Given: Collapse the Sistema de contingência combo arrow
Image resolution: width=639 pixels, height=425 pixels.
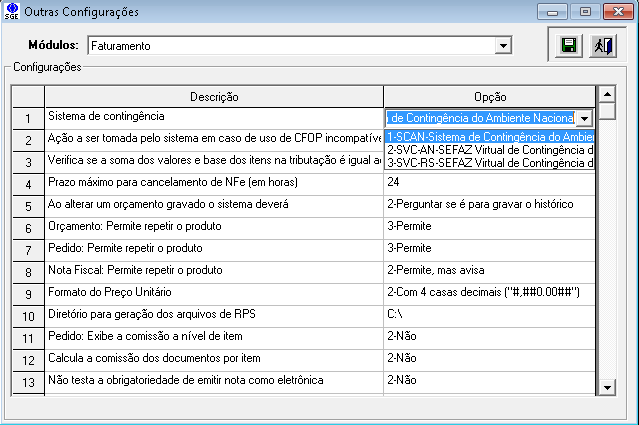Looking at the screenshot, I should tap(585, 118).
